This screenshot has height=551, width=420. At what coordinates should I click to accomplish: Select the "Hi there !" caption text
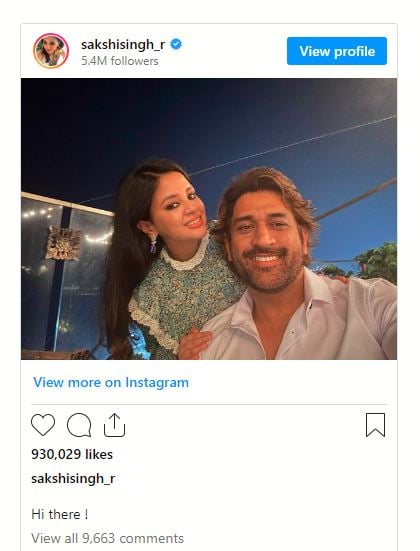point(59,514)
